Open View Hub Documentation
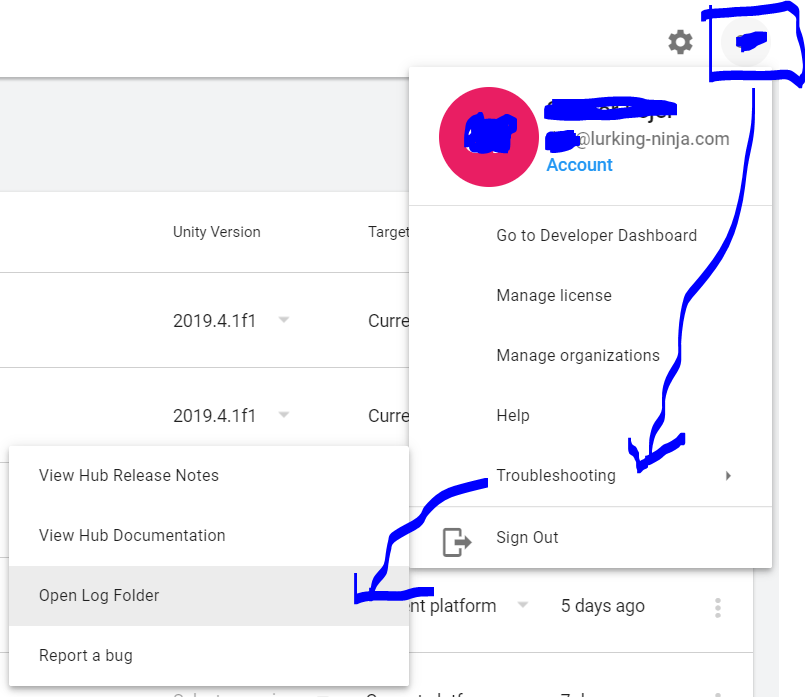This screenshot has width=805, height=697. (x=131, y=536)
